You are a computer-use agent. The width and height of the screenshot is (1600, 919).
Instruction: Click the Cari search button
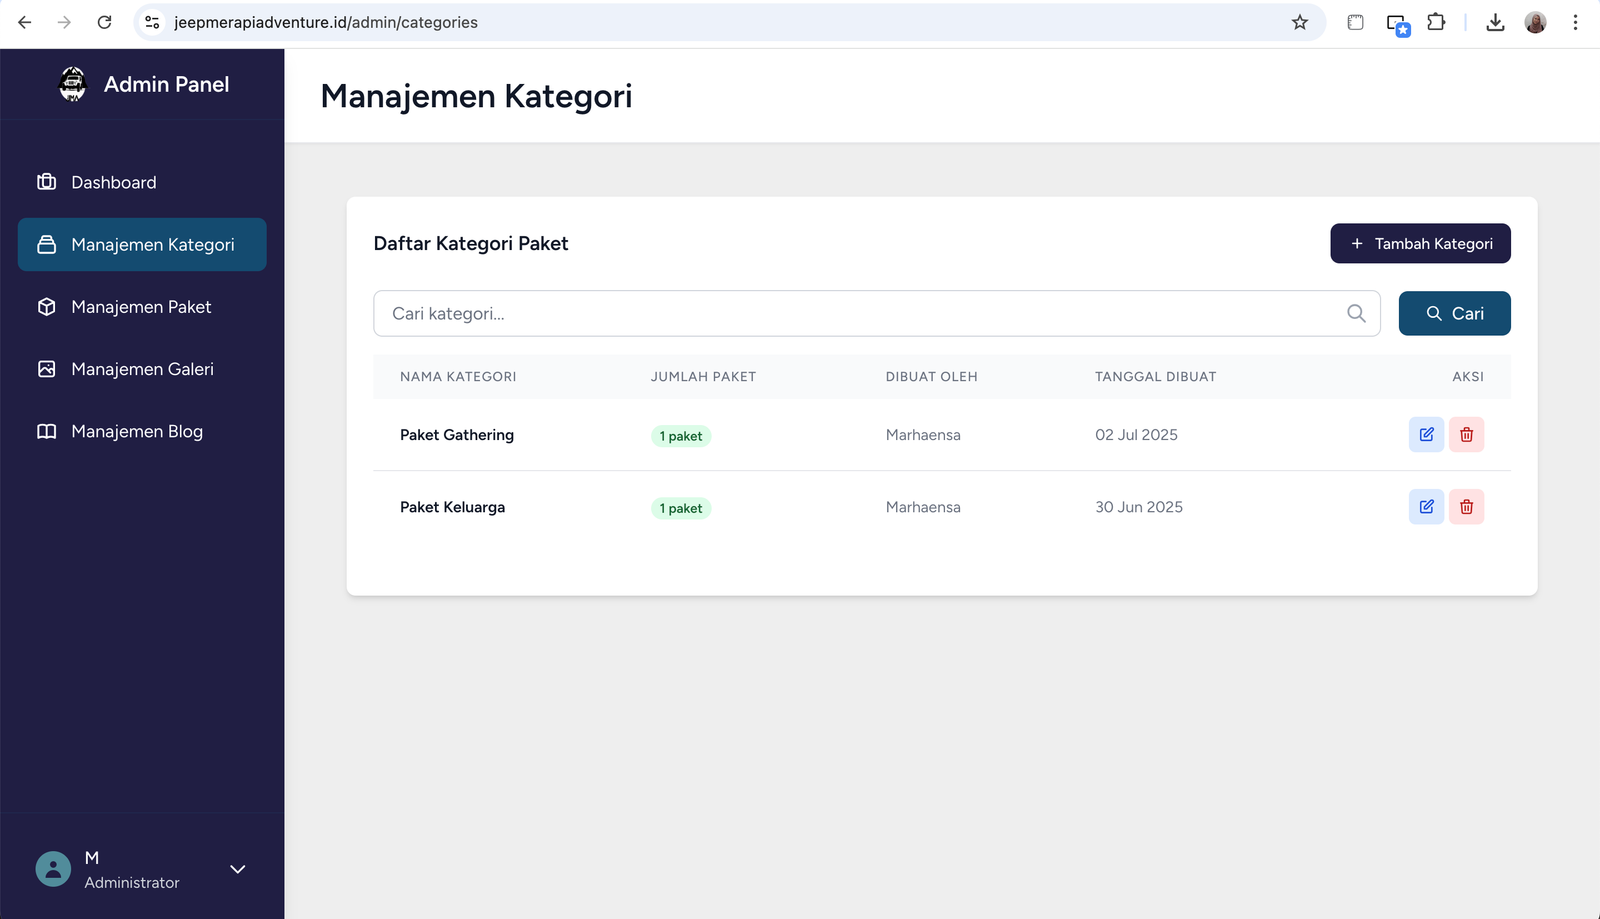pos(1454,314)
